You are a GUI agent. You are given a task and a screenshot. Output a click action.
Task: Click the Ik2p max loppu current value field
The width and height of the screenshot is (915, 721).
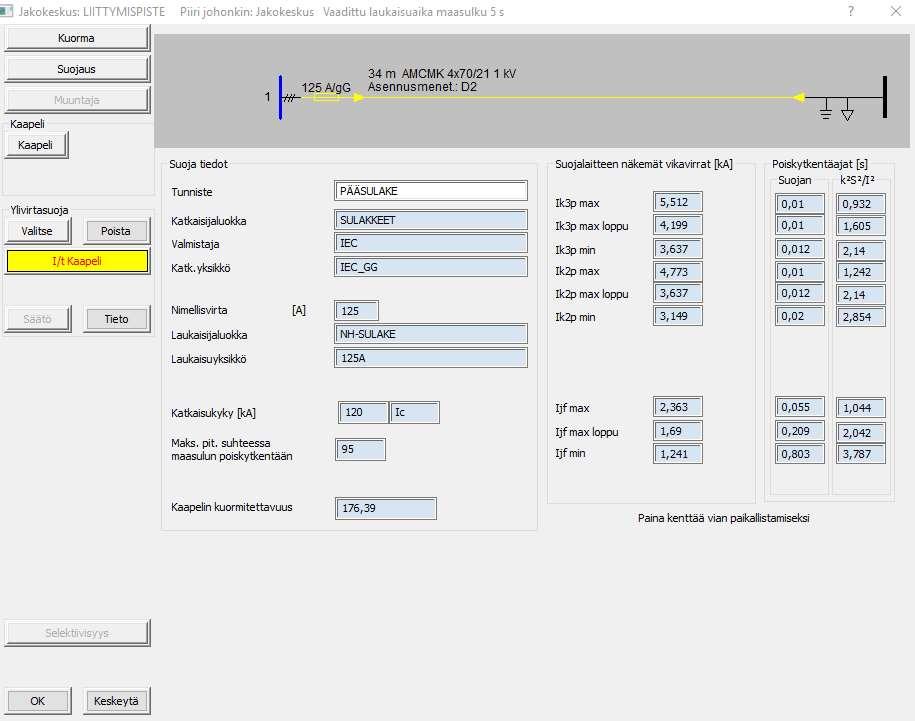(677, 293)
